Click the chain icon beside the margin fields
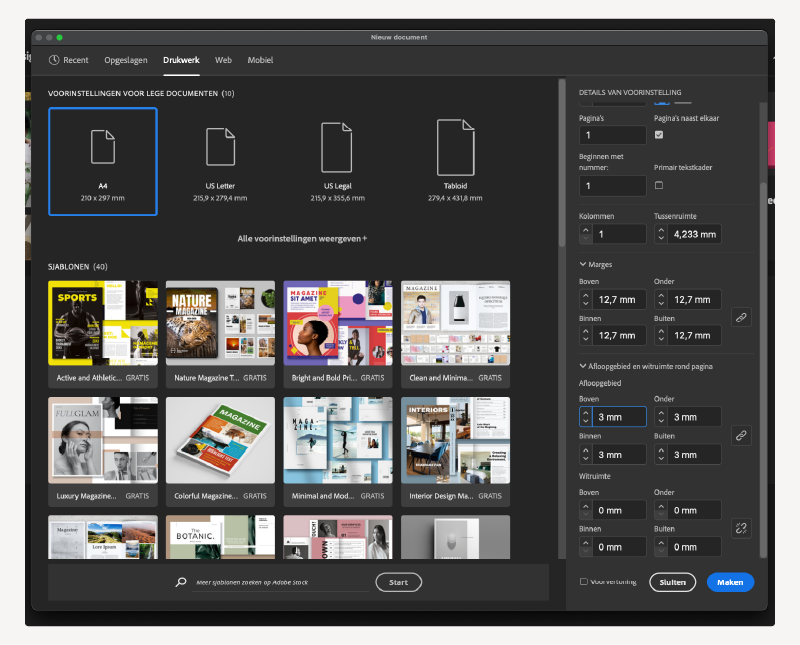800x645 pixels. coord(741,317)
